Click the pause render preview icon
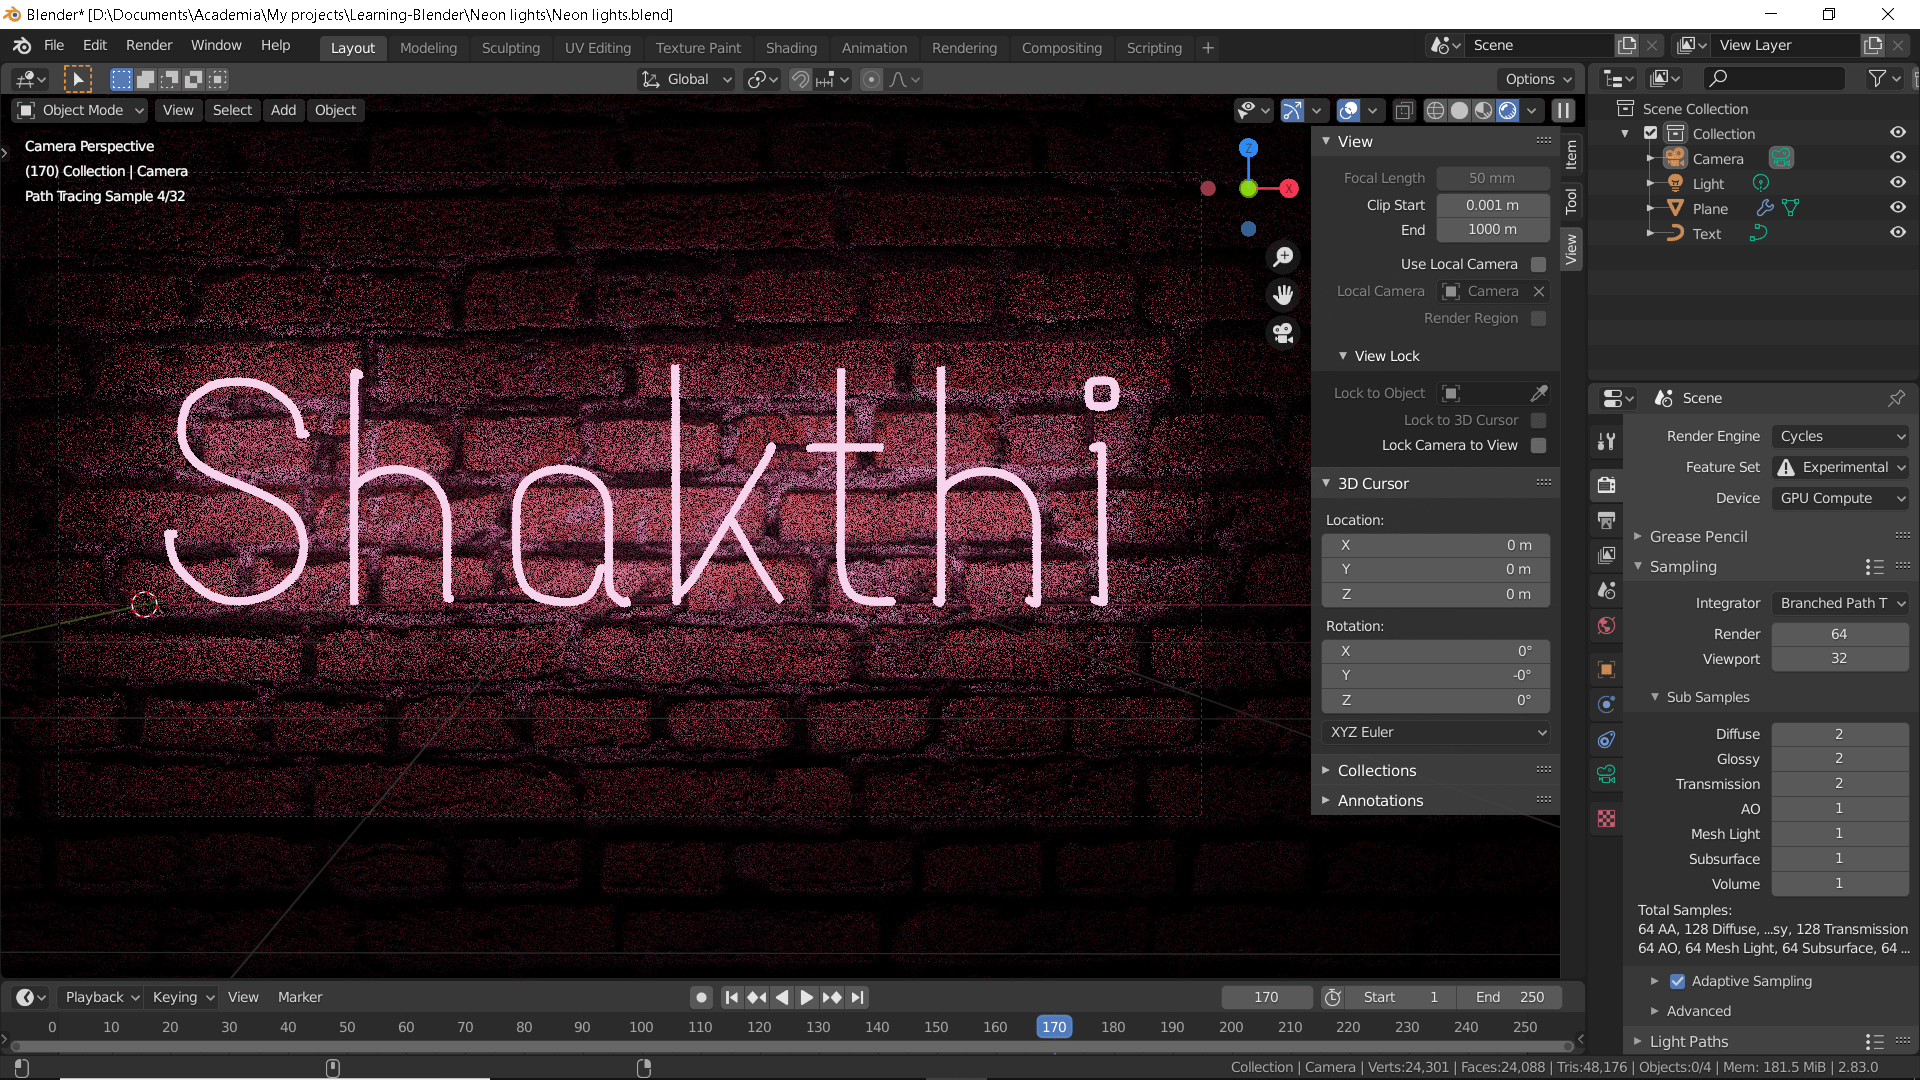The image size is (1920, 1080). pos(1563,111)
